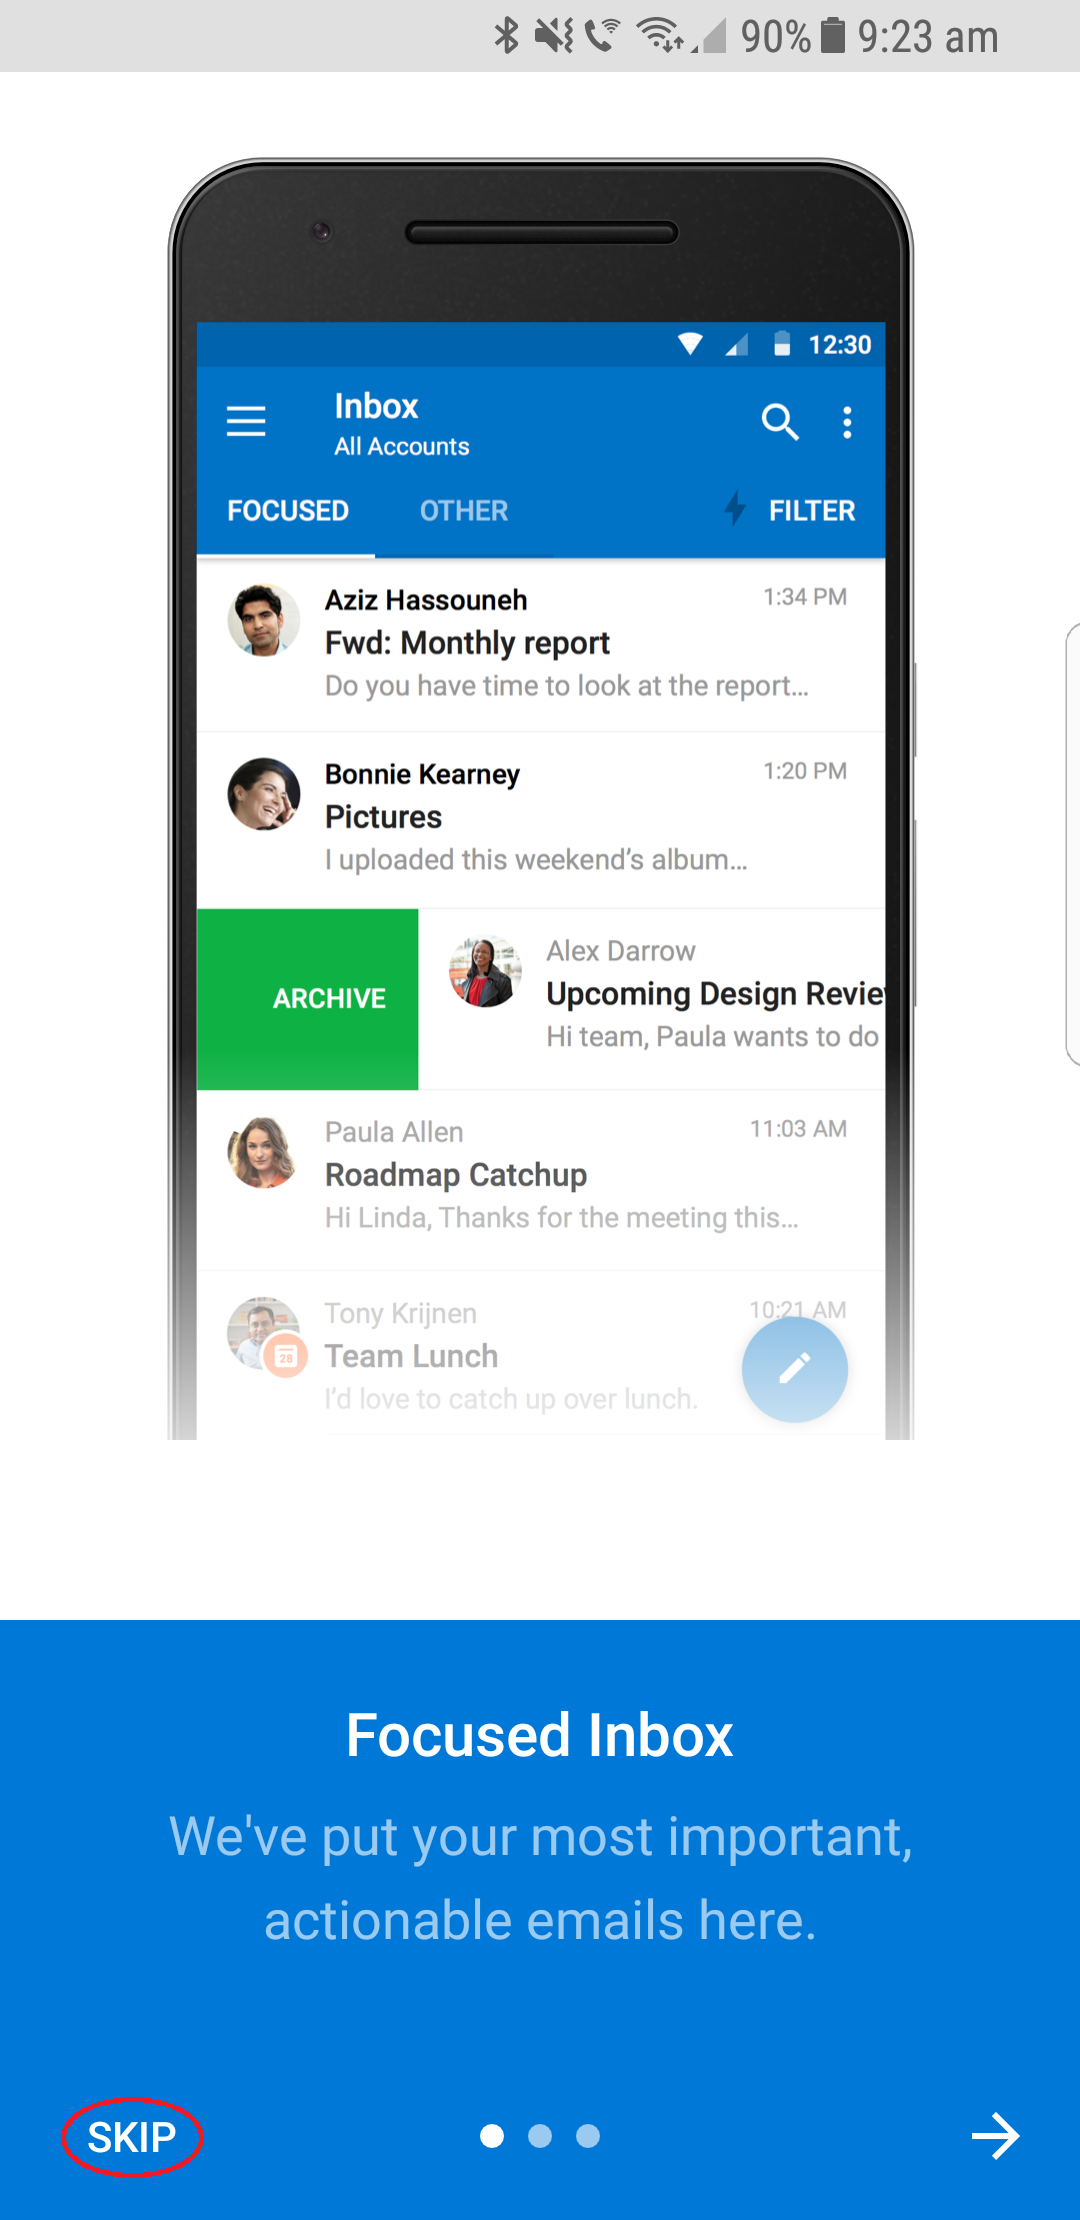Select the second page indicator dot
The width and height of the screenshot is (1080, 2220).
point(540,2137)
